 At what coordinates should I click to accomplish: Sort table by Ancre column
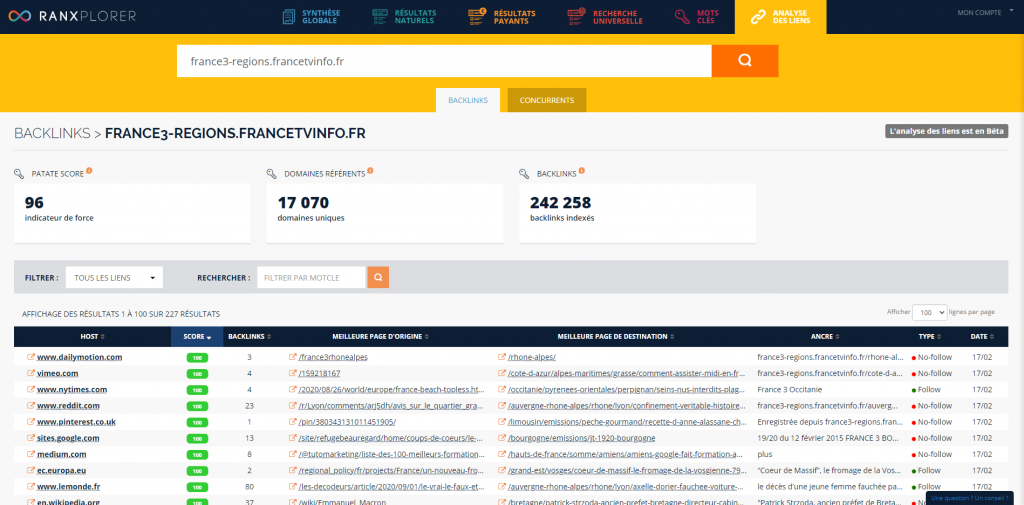click(824, 336)
